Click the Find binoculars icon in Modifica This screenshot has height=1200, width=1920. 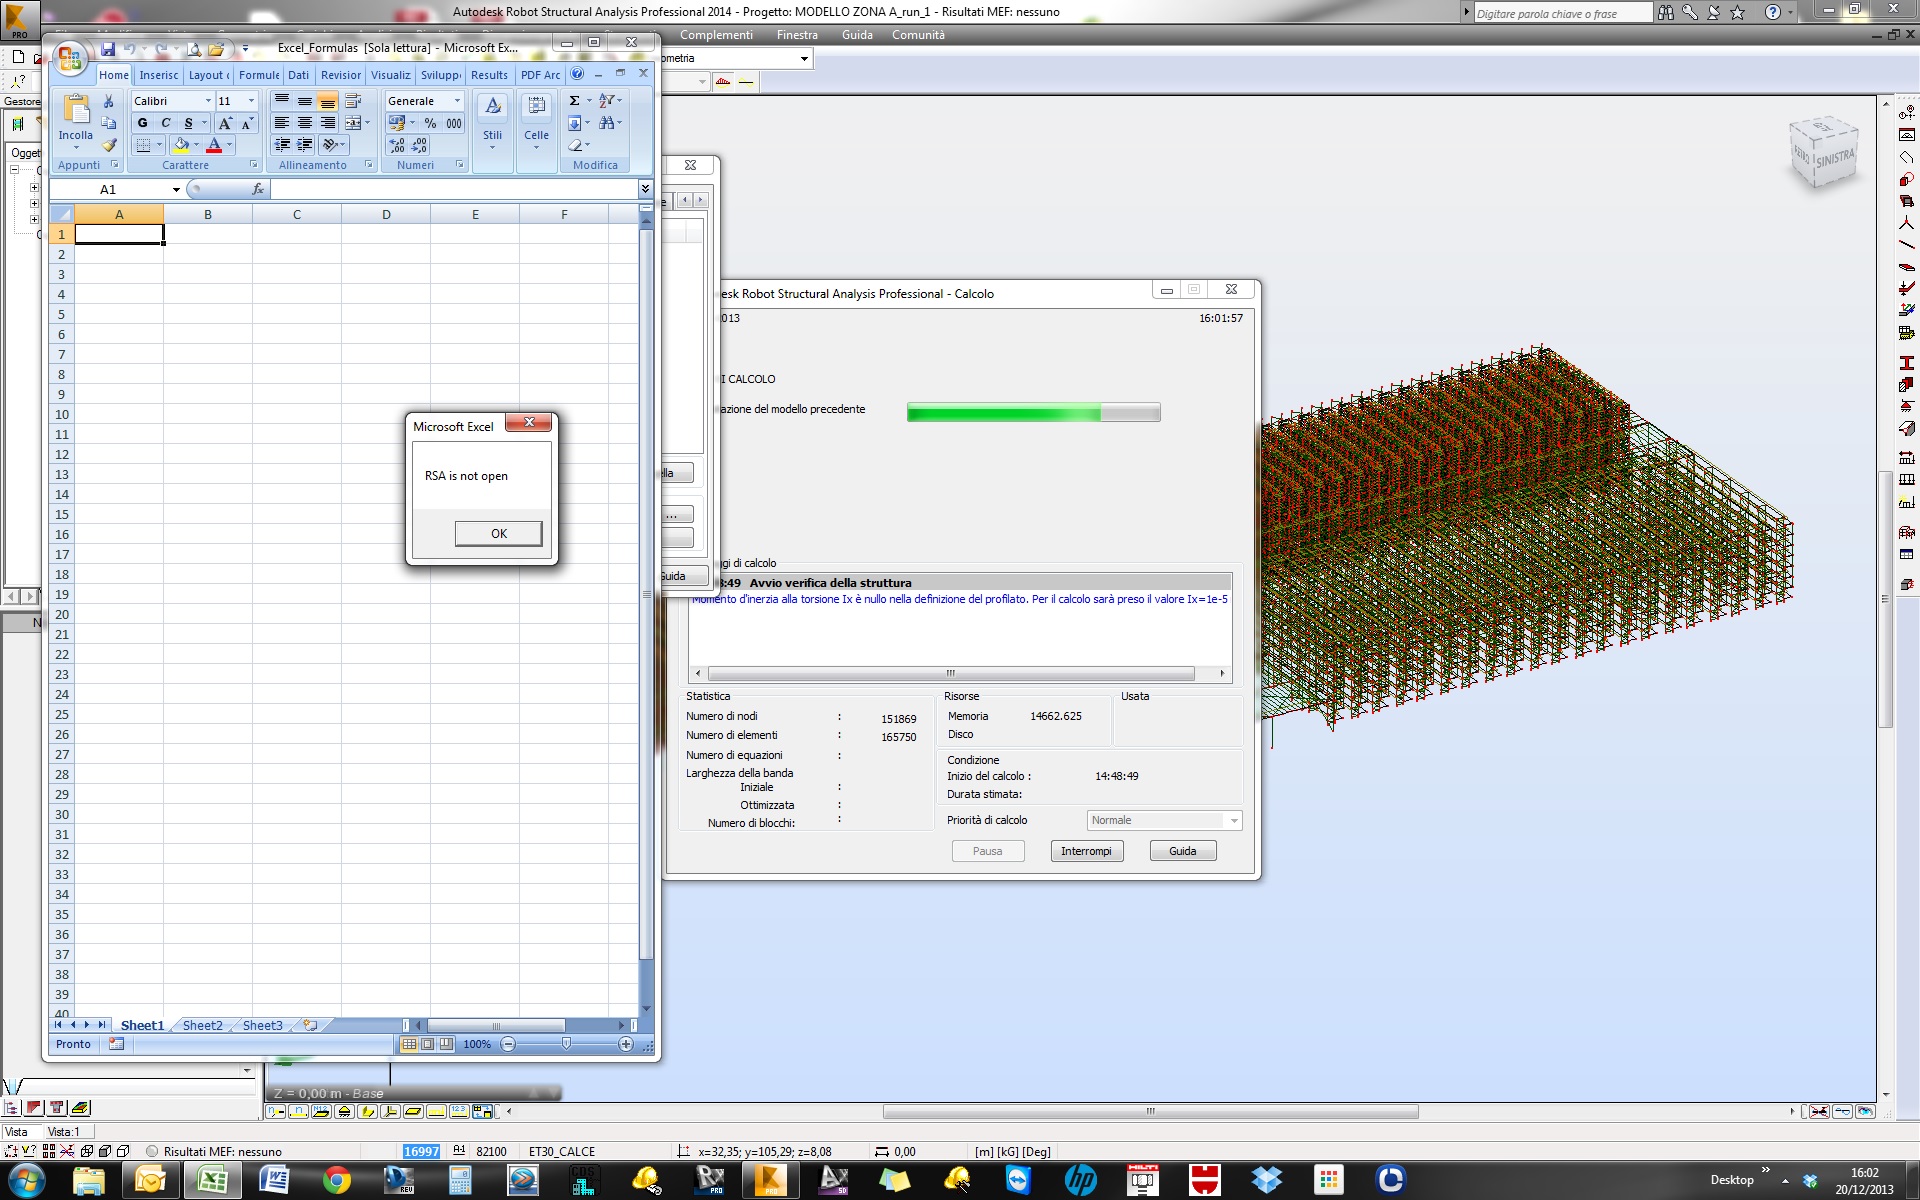607,123
